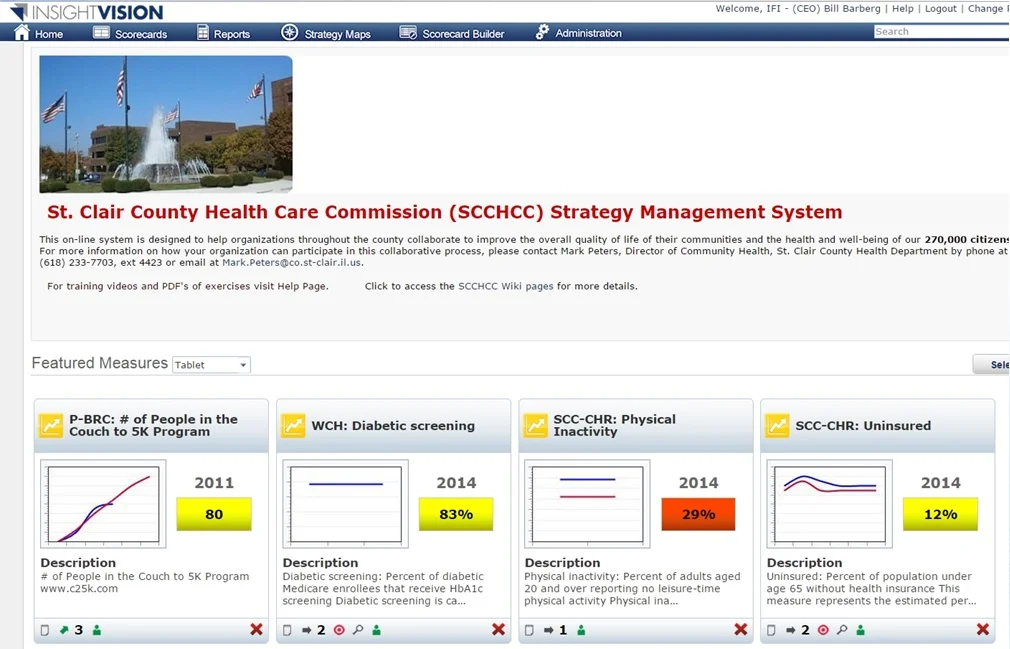Click the 'www.c25k.com' description text
Screen dimensions: 1010x649
79,588
